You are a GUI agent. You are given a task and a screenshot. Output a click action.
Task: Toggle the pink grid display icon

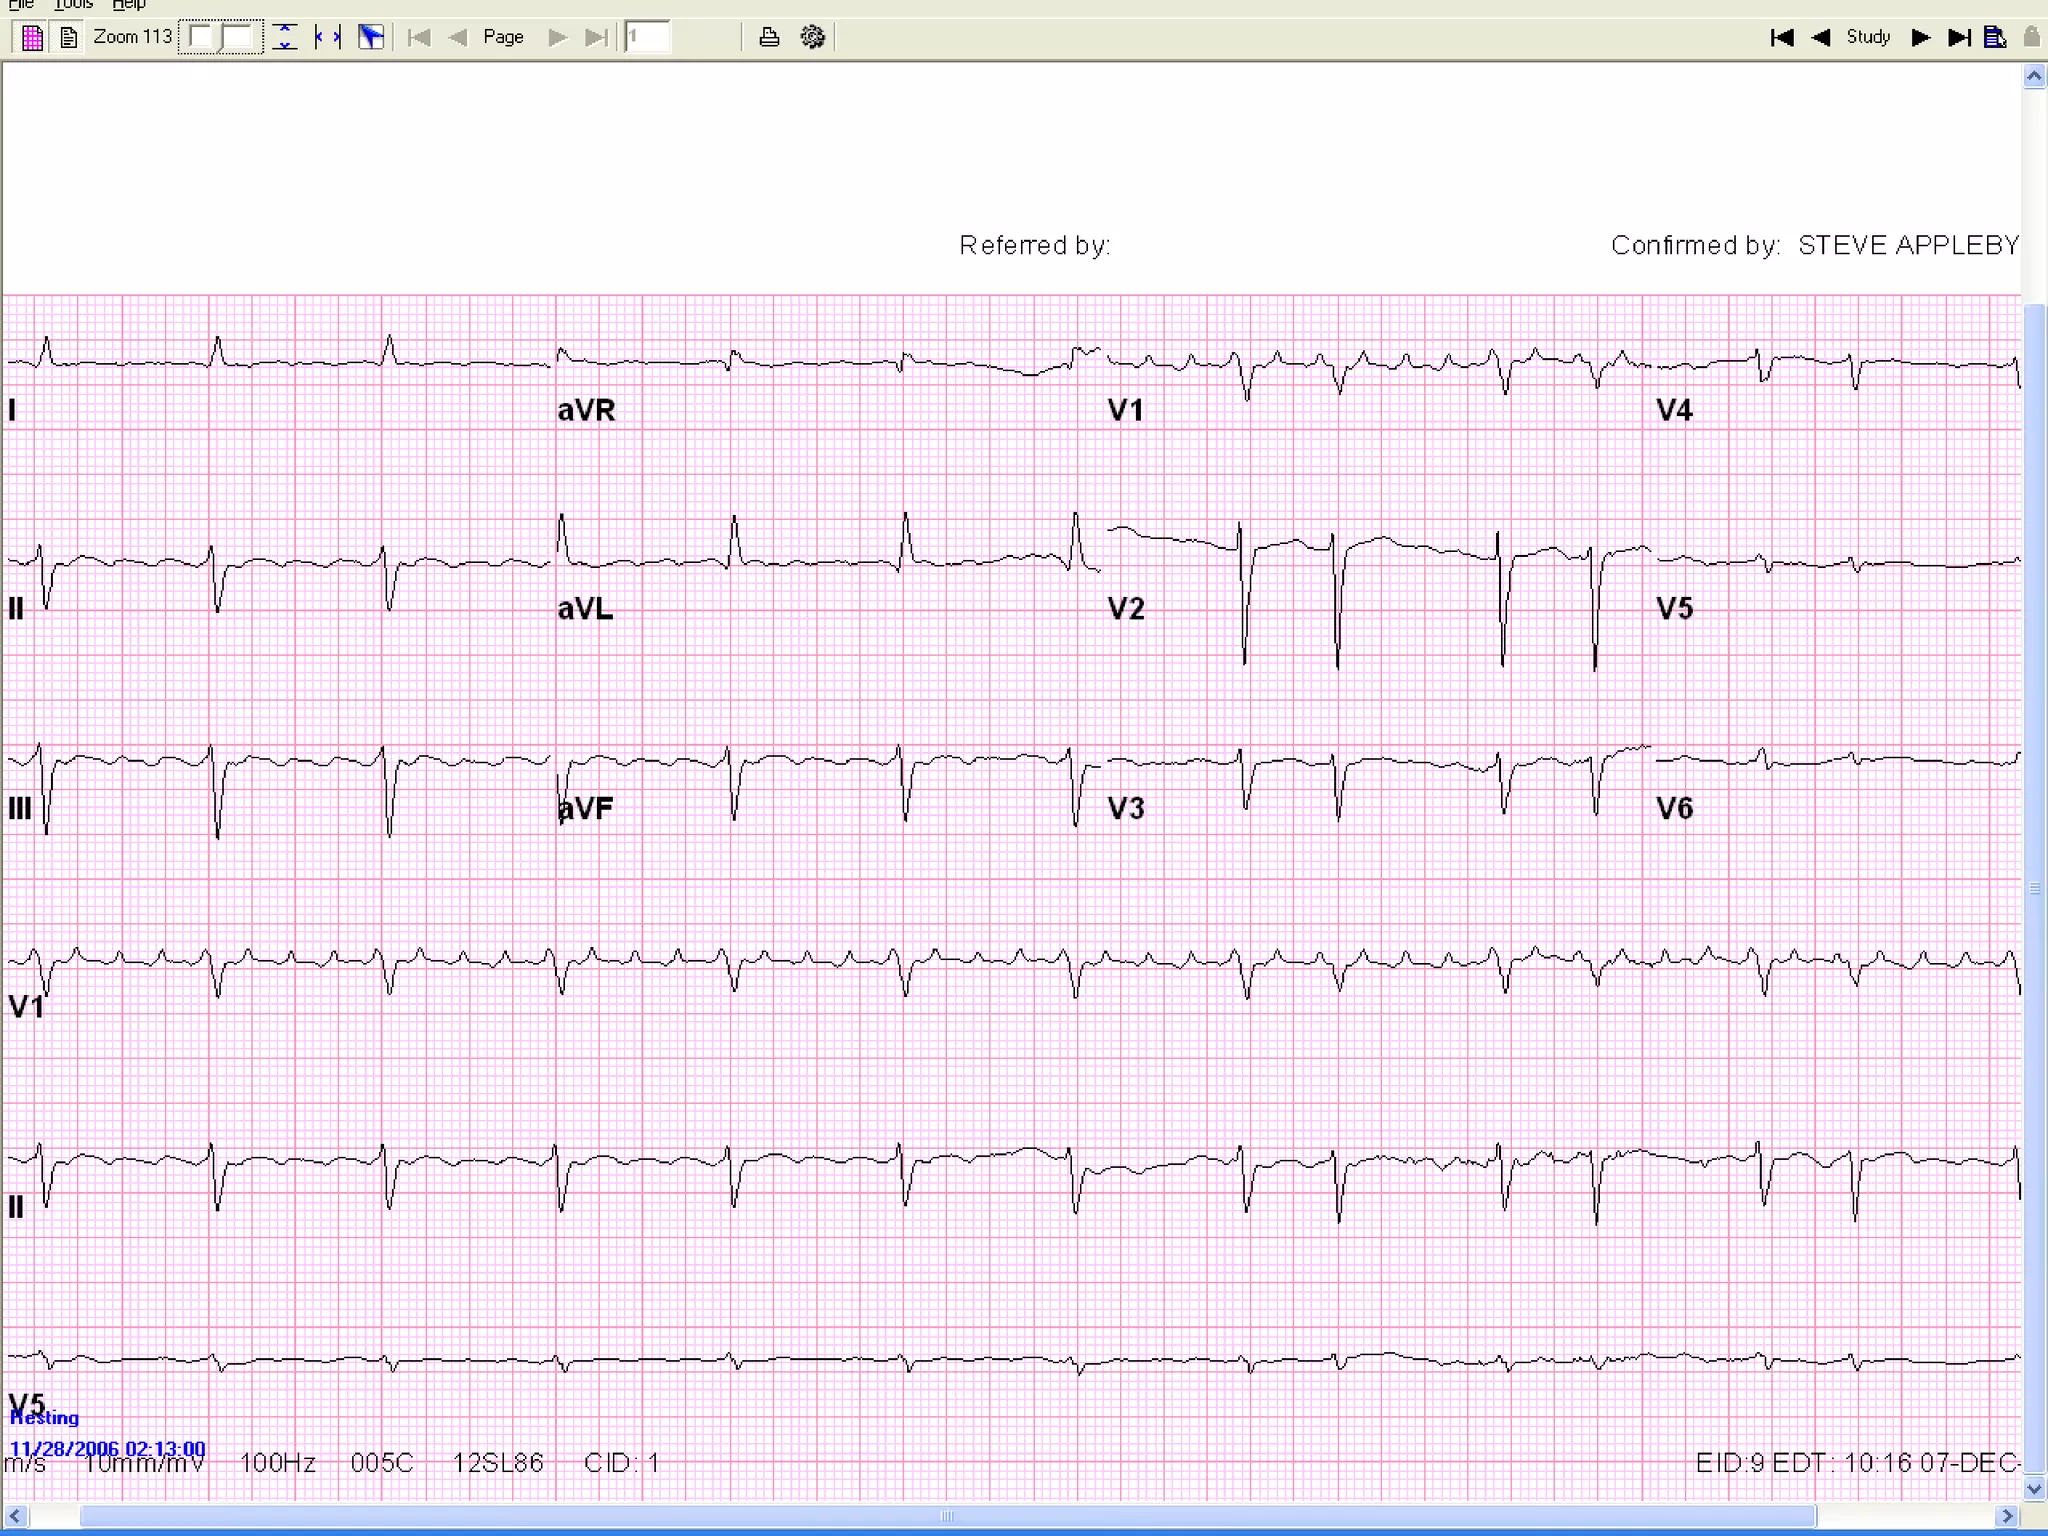(x=32, y=38)
